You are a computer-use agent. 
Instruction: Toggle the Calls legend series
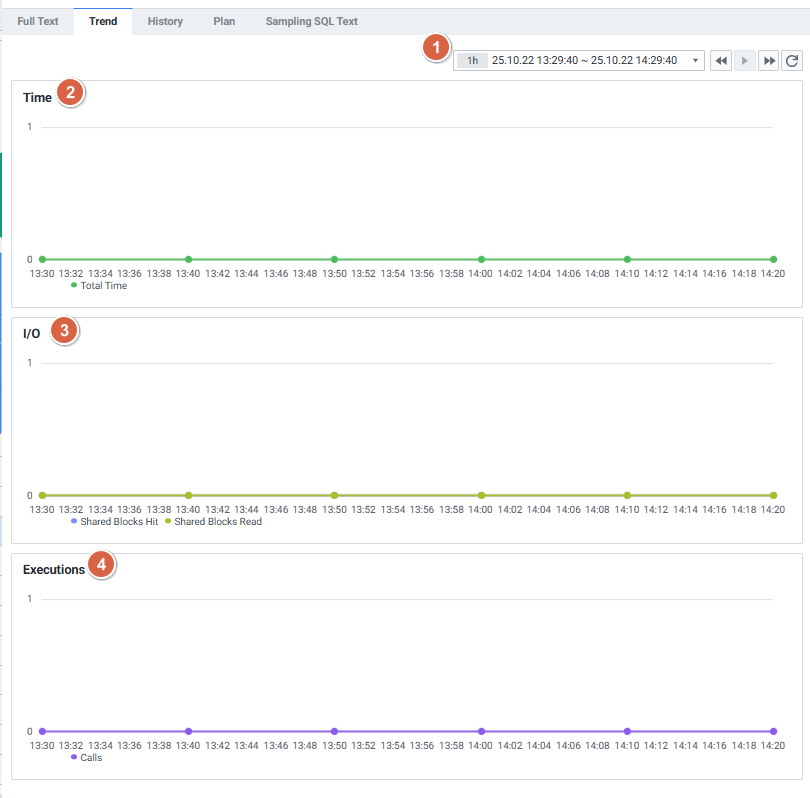point(87,757)
